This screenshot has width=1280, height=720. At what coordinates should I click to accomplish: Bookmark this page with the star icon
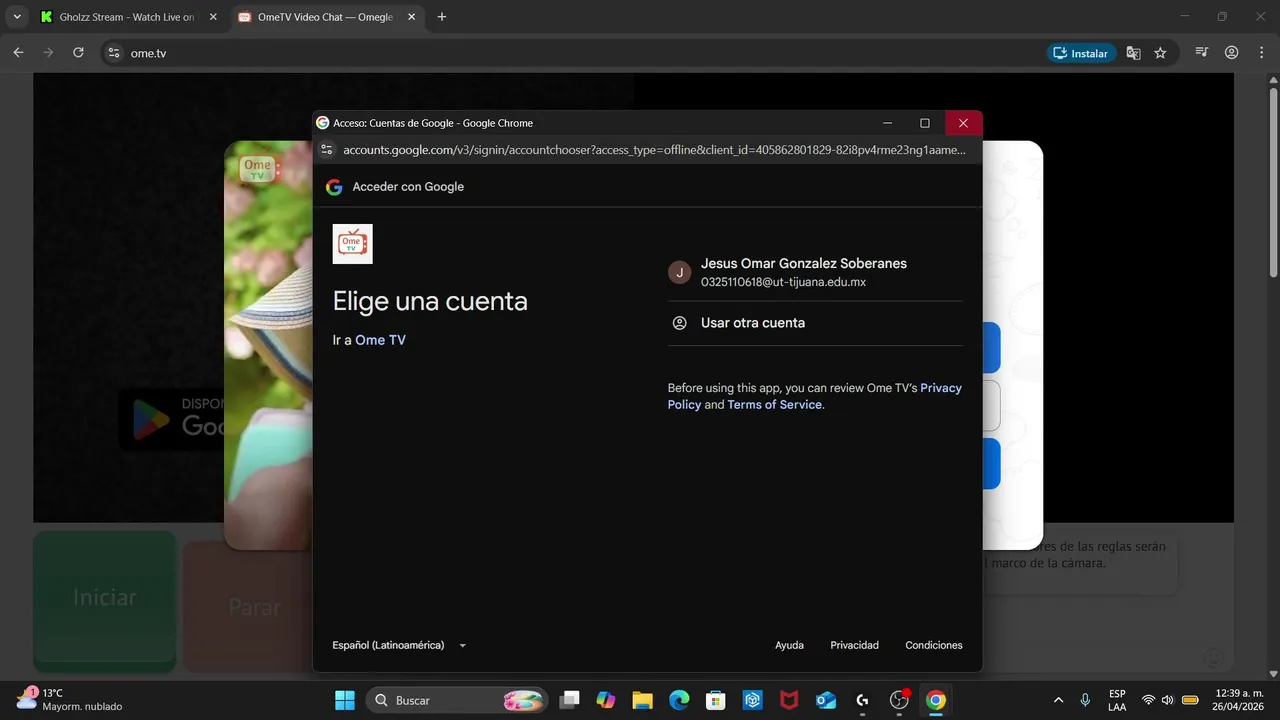1160,53
